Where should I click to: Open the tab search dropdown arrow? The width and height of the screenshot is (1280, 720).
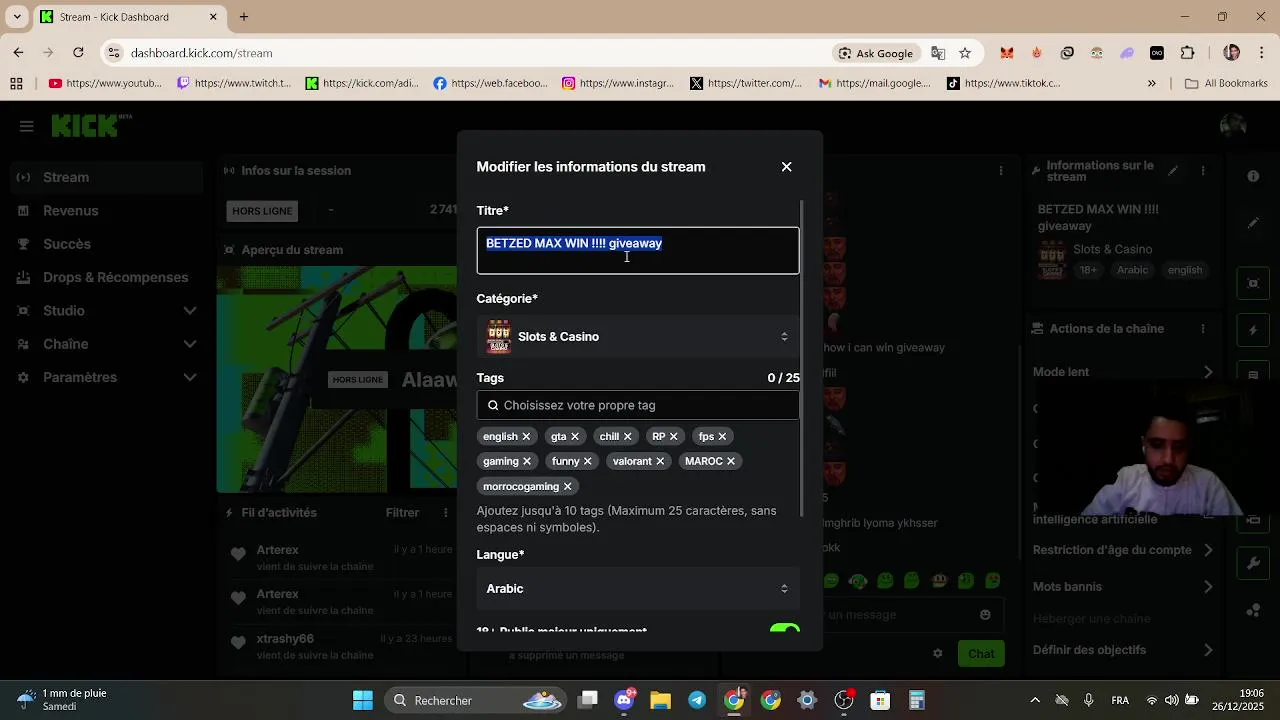[16, 17]
